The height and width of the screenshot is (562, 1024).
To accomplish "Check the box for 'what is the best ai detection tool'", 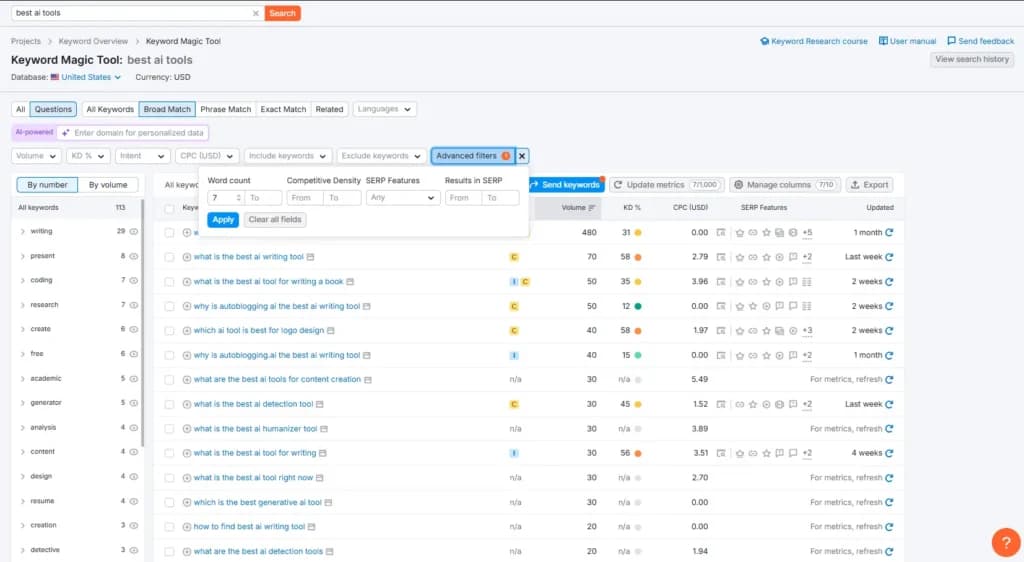I will coord(169,405).
